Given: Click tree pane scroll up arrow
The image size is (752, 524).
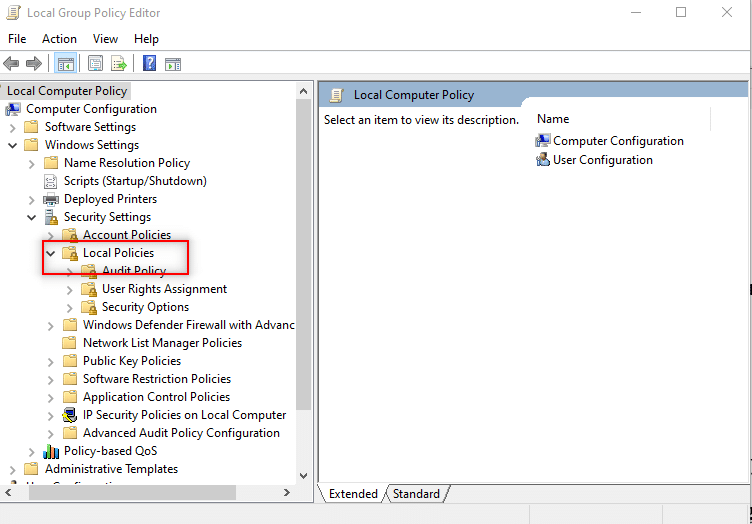Looking at the screenshot, I should click(x=304, y=91).
